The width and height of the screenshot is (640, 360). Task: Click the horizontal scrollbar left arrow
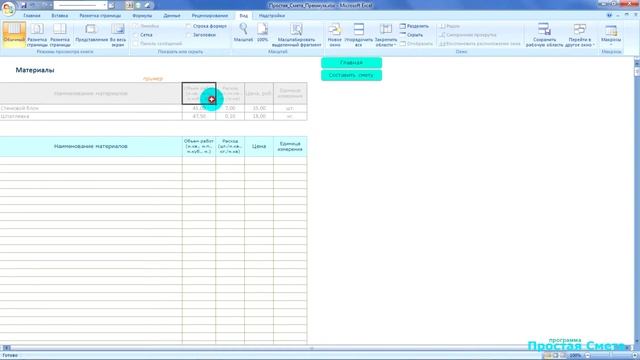(x=7, y=348)
